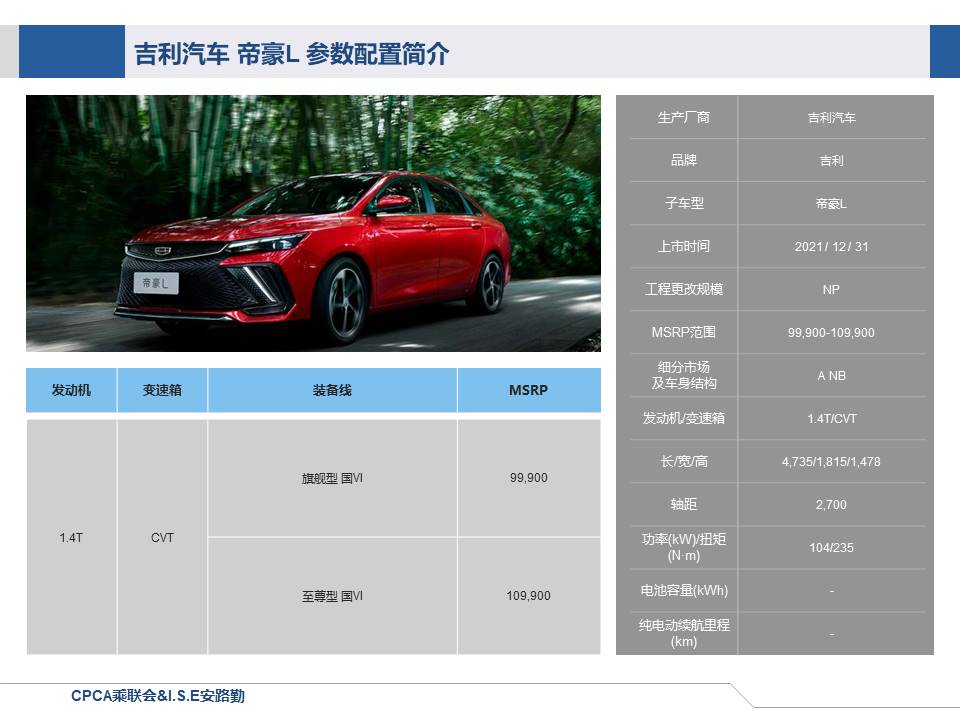Viewport: 960px width, 720px height.
Task: Click the '109,900' price for 至尊型
Action: click(x=529, y=596)
